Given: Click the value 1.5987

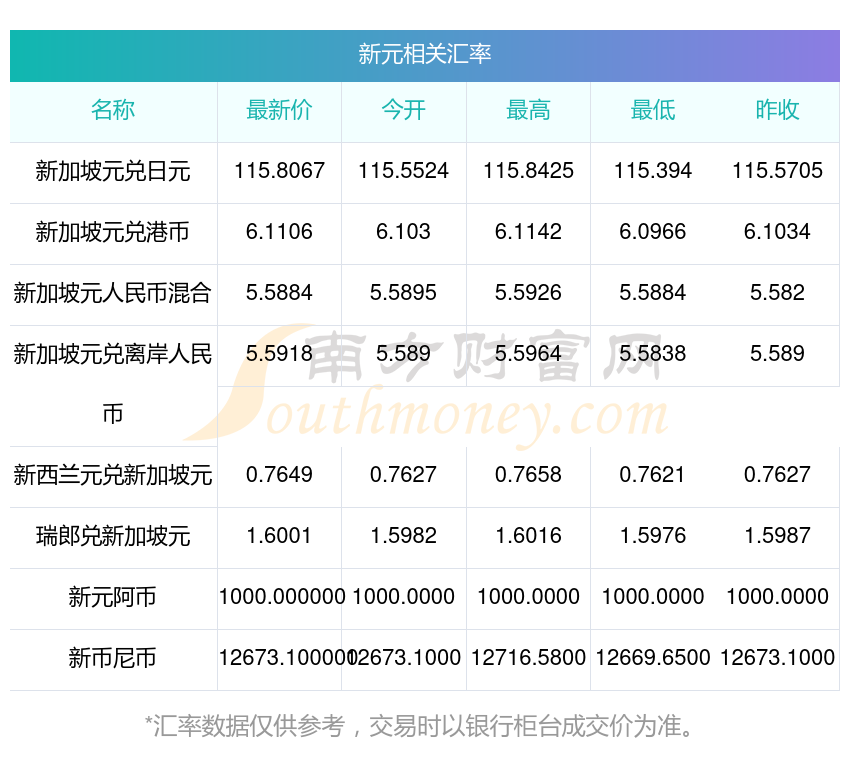Looking at the screenshot, I should [777, 536].
